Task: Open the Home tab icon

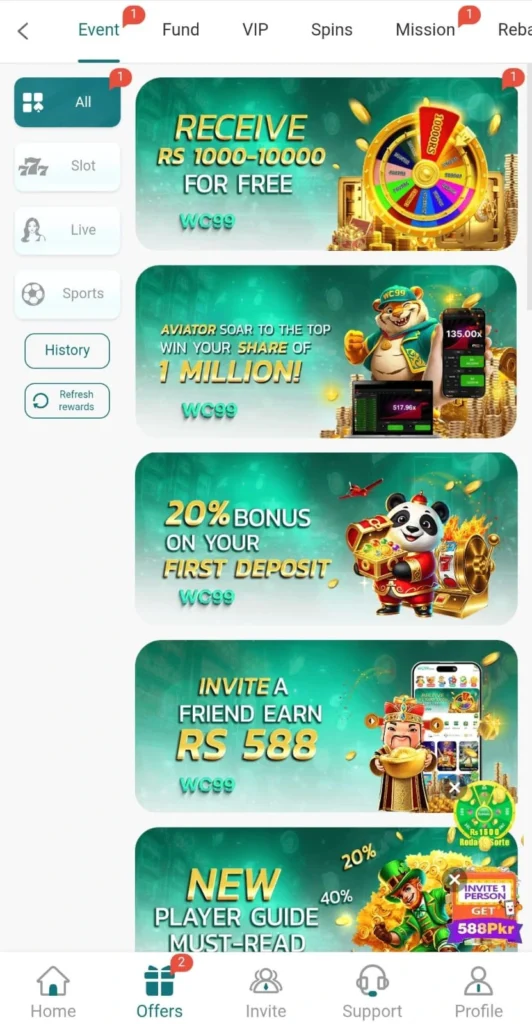Action: coord(53,982)
